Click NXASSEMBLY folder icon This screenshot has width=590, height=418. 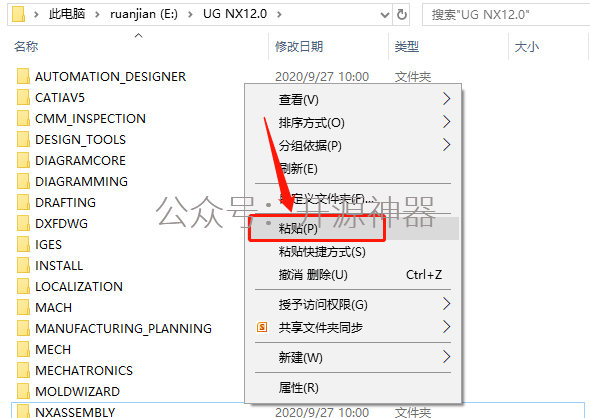pos(23,412)
